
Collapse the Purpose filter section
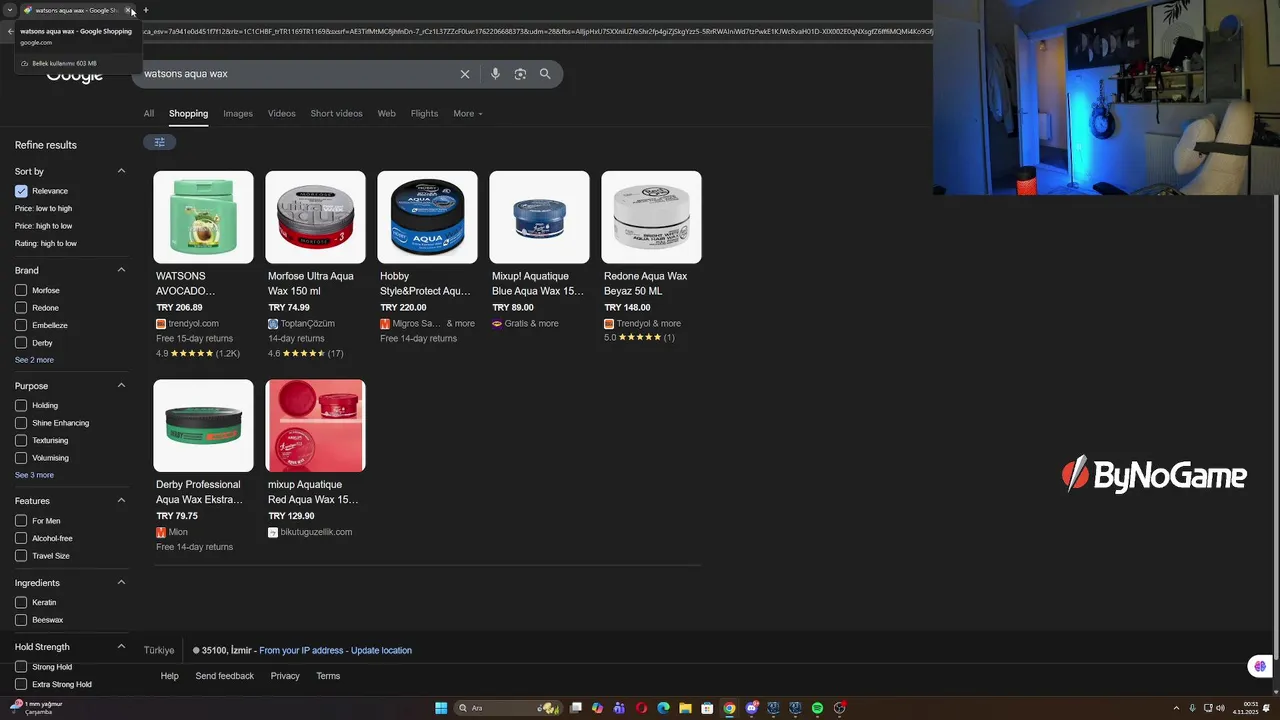click(x=121, y=385)
